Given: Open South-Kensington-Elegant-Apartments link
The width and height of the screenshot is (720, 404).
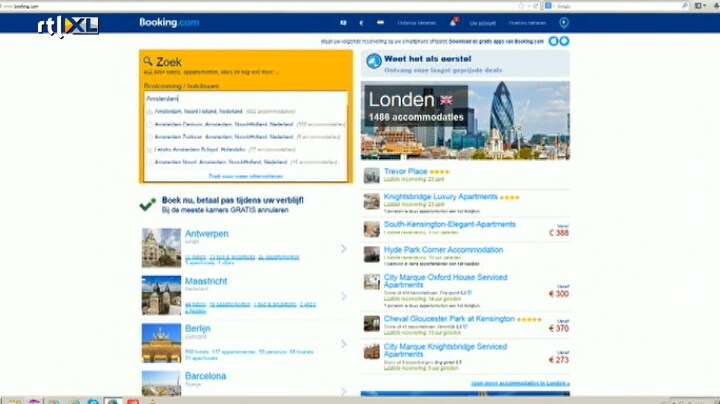Looking at the screenshot, I should pos(449,224).
